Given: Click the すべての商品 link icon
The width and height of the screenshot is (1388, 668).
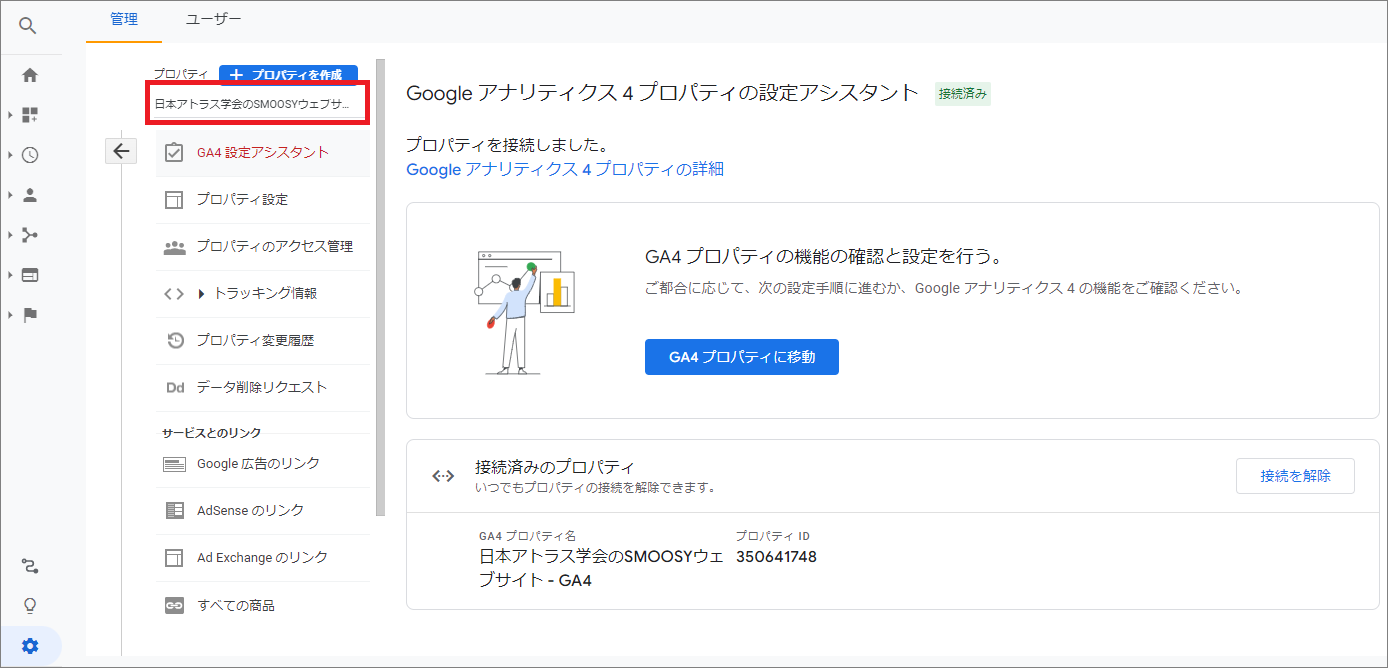Looking at the screenshot, I should tap(174, 606).
